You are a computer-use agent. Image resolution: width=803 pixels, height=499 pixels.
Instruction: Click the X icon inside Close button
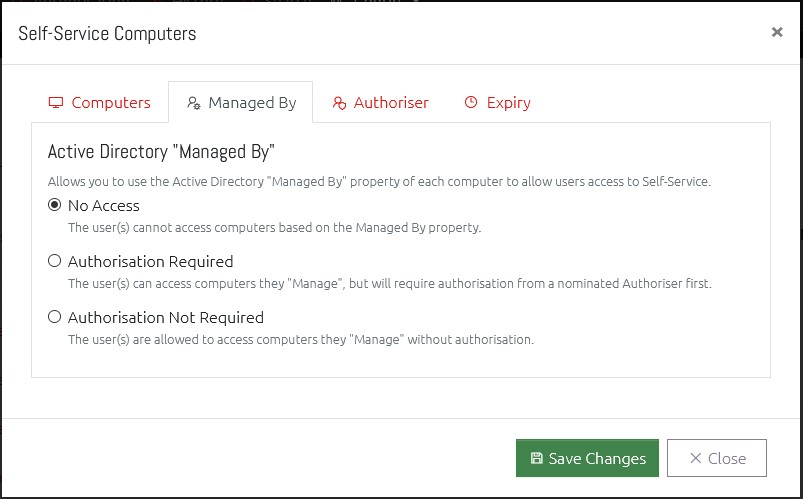click(x=695, y=458)
